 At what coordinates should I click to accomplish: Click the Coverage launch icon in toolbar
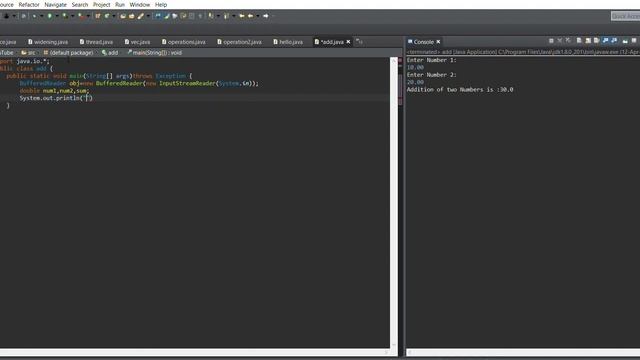coord(64,16)
